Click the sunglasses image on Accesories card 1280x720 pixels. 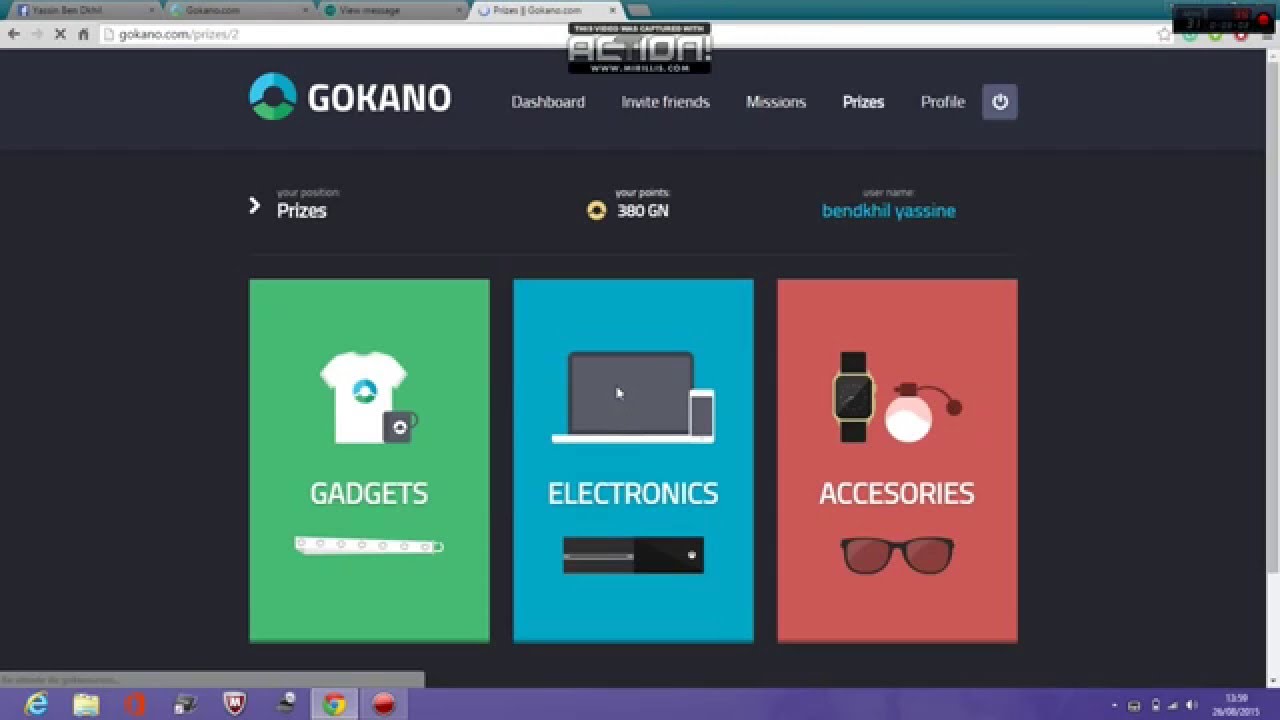(897, 556)
